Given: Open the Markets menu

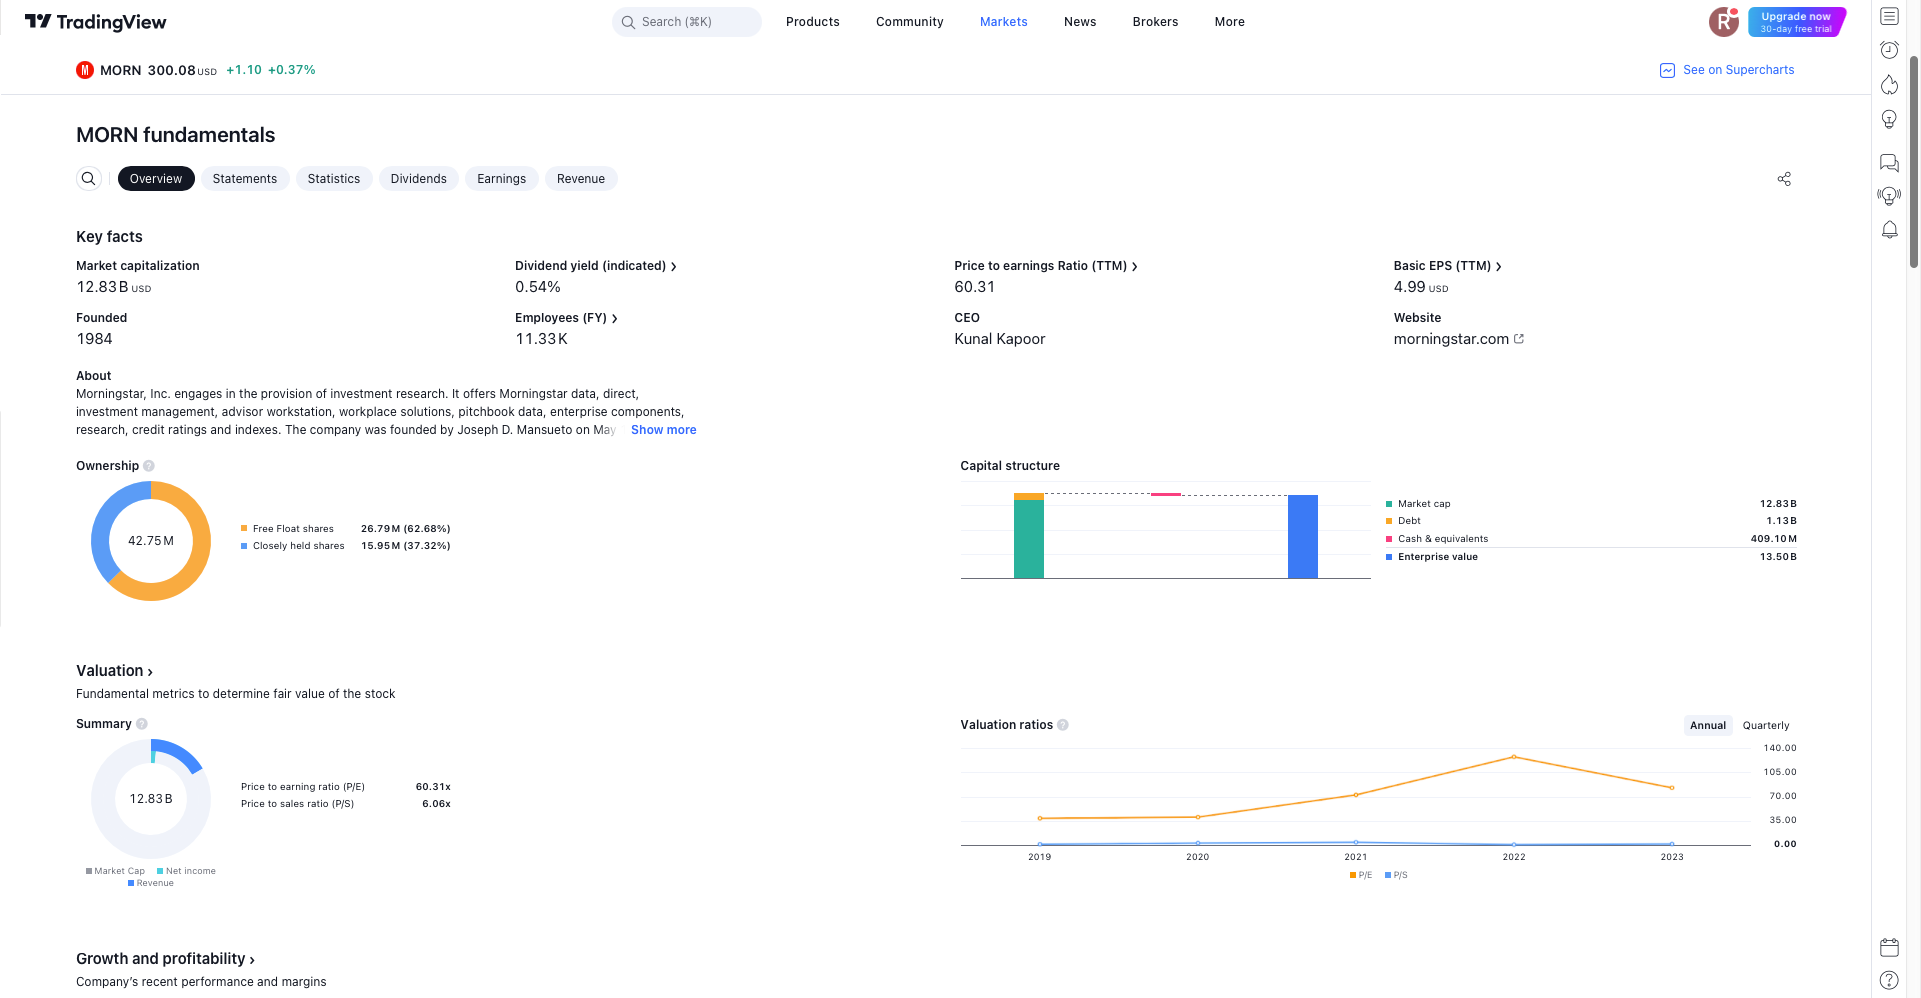Looking at the screenshot, I should click(x=1004, y=22).
